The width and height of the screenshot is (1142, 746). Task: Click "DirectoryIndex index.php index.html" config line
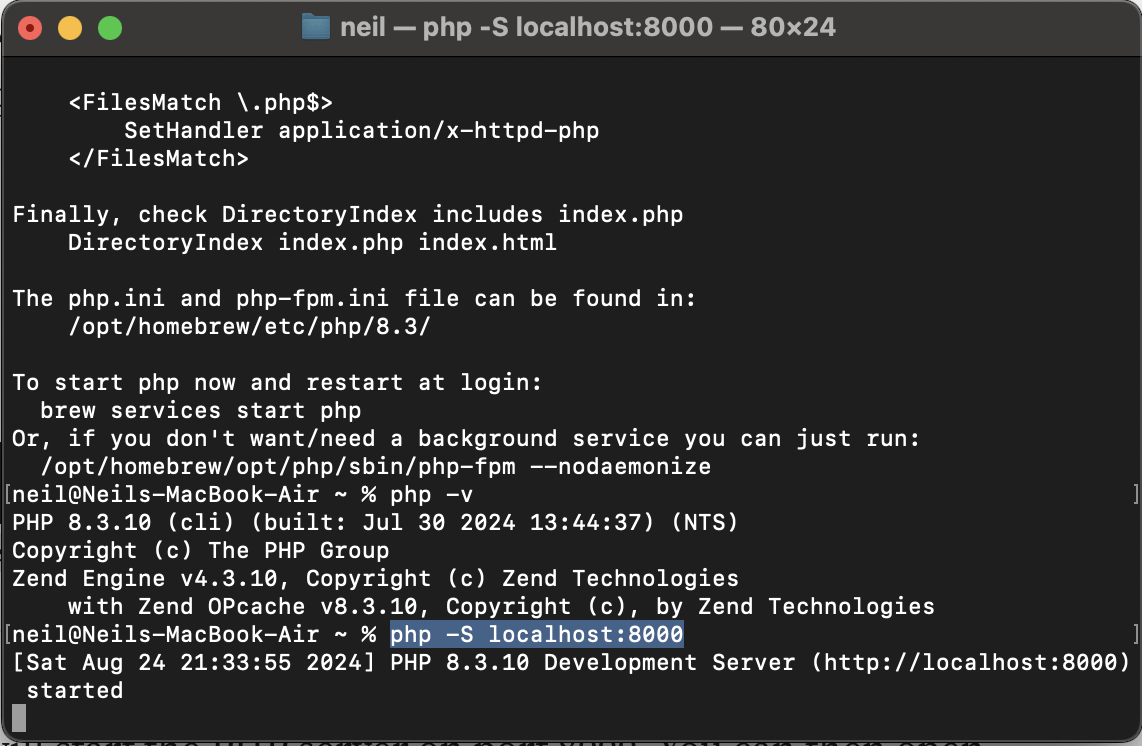(x=312, y=242)
